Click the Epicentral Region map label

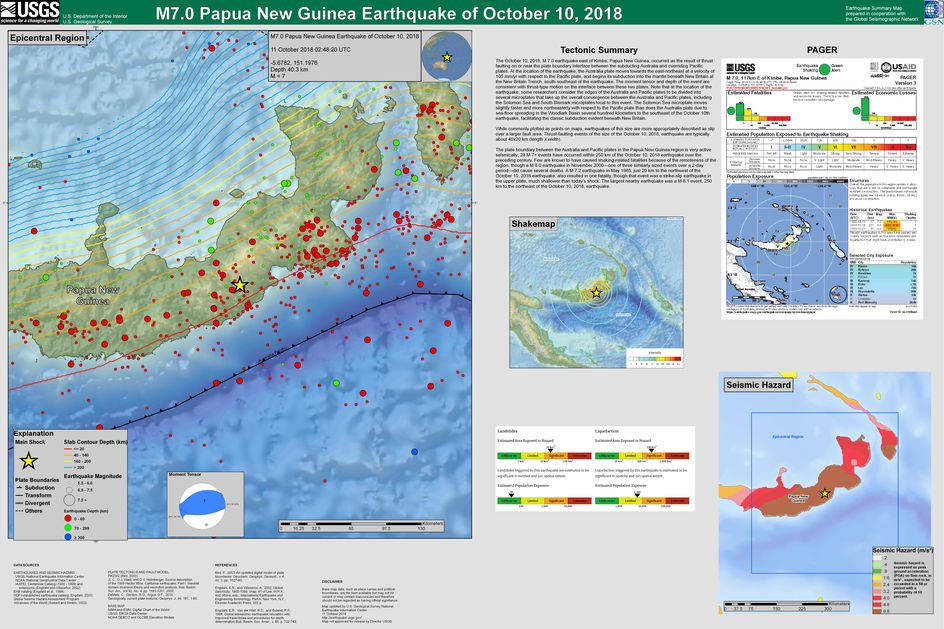click(x=49, y=37)
